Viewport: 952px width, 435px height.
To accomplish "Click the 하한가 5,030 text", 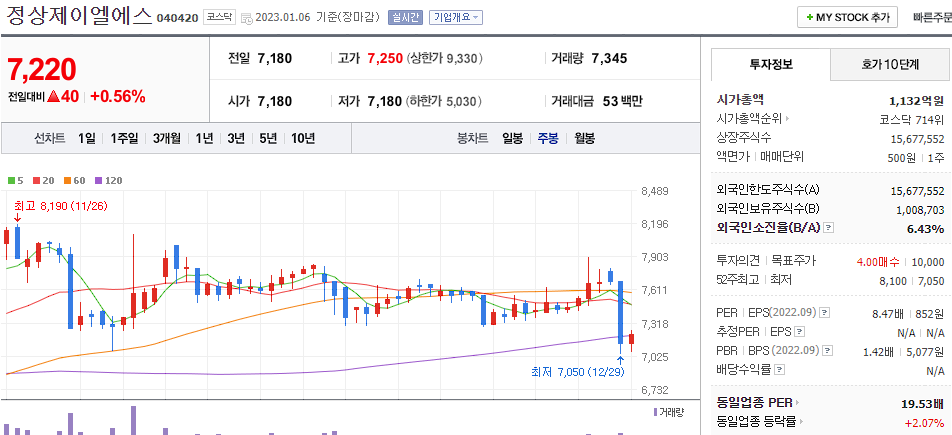I will point(444,101).
